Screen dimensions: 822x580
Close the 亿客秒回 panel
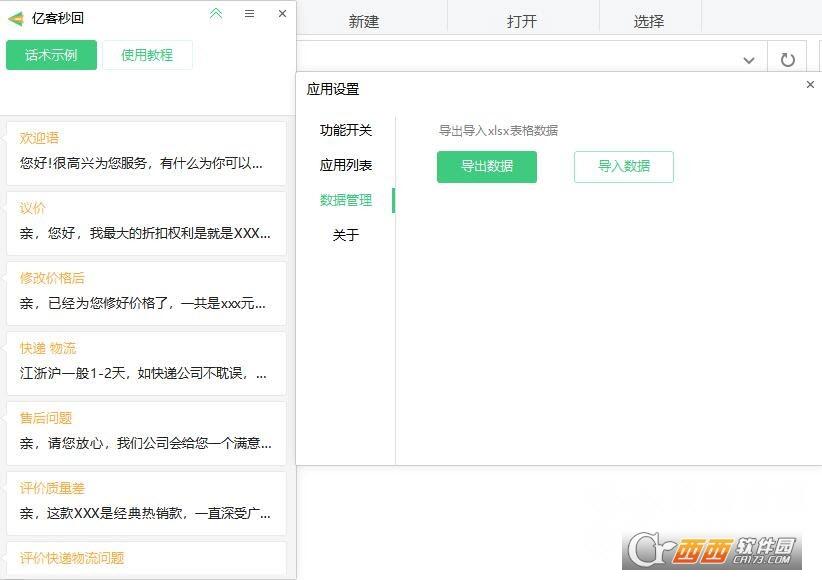(282, 14)
